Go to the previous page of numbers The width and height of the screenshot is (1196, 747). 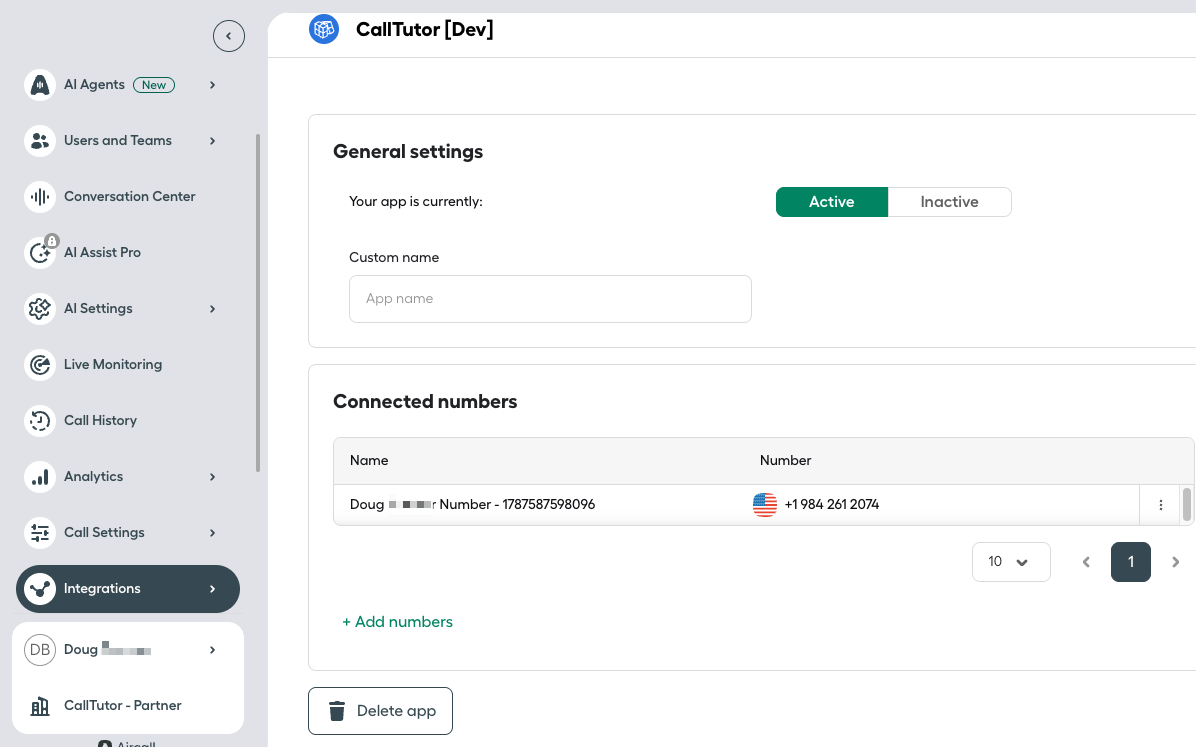[1086, 562]
